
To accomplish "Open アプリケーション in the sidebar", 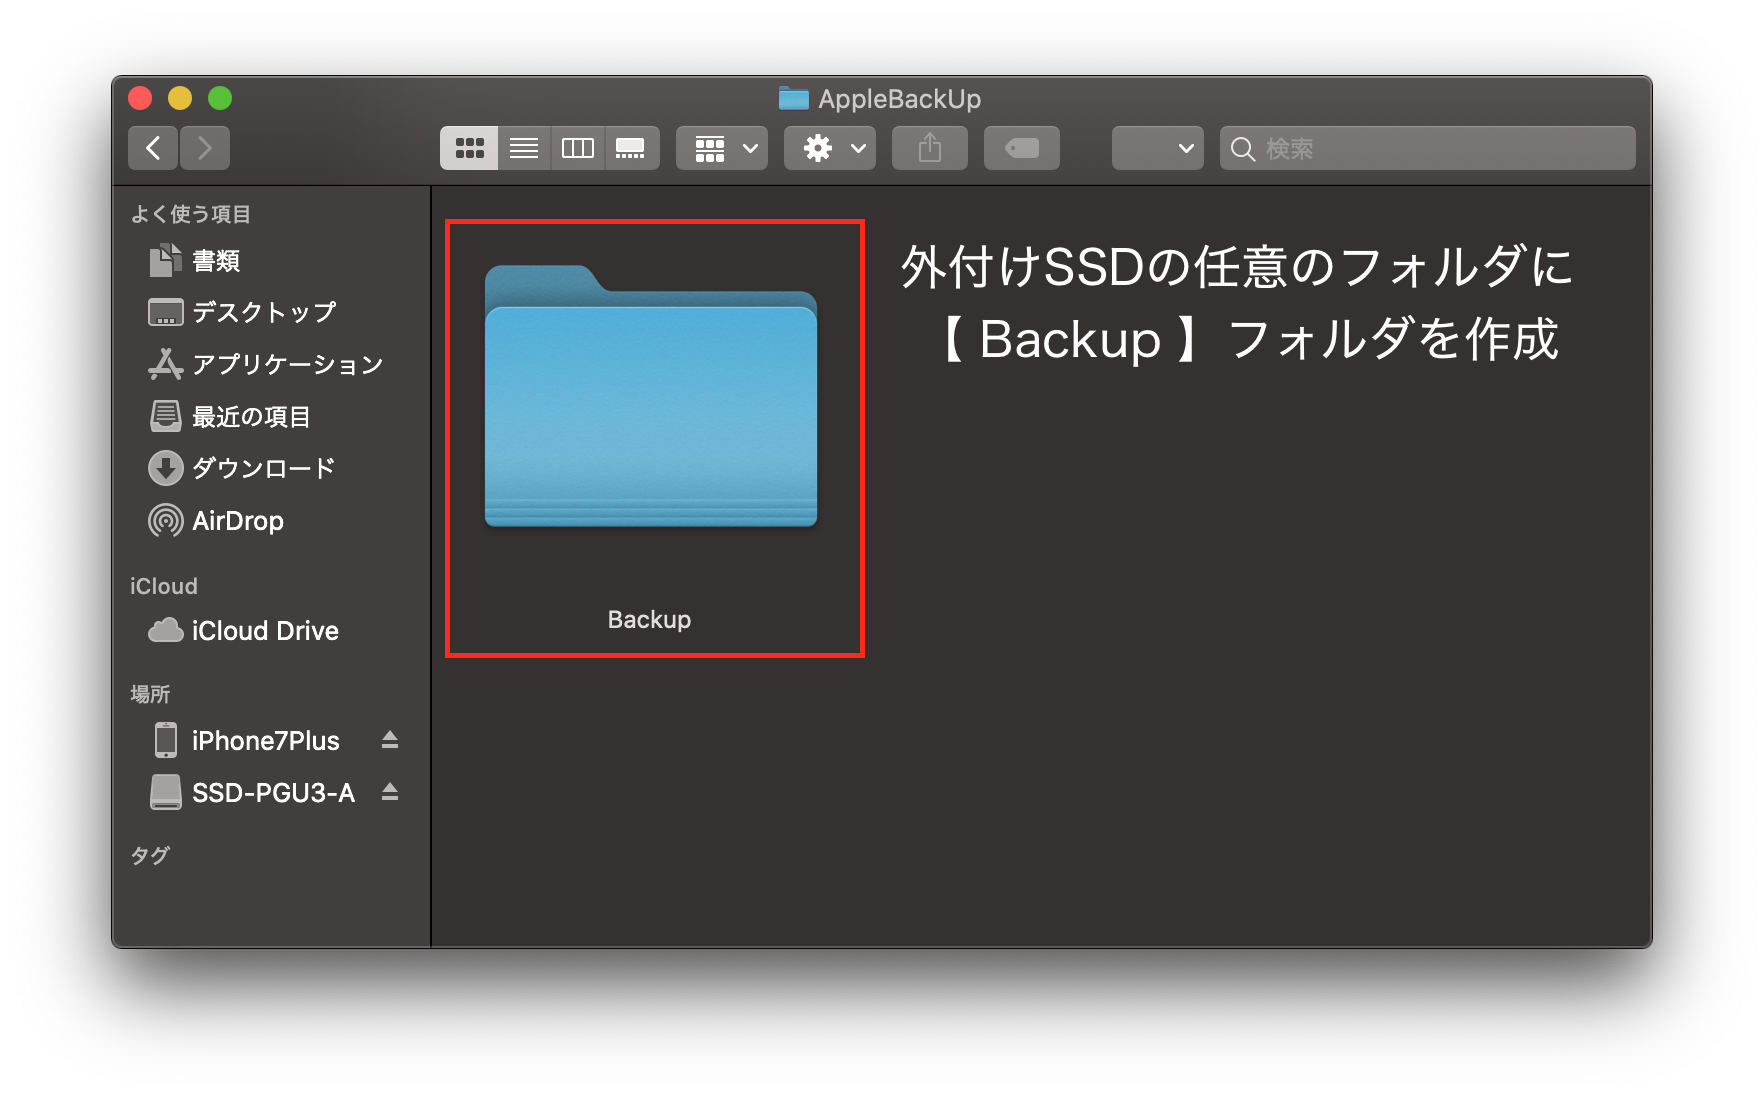I will pos(286,364).
